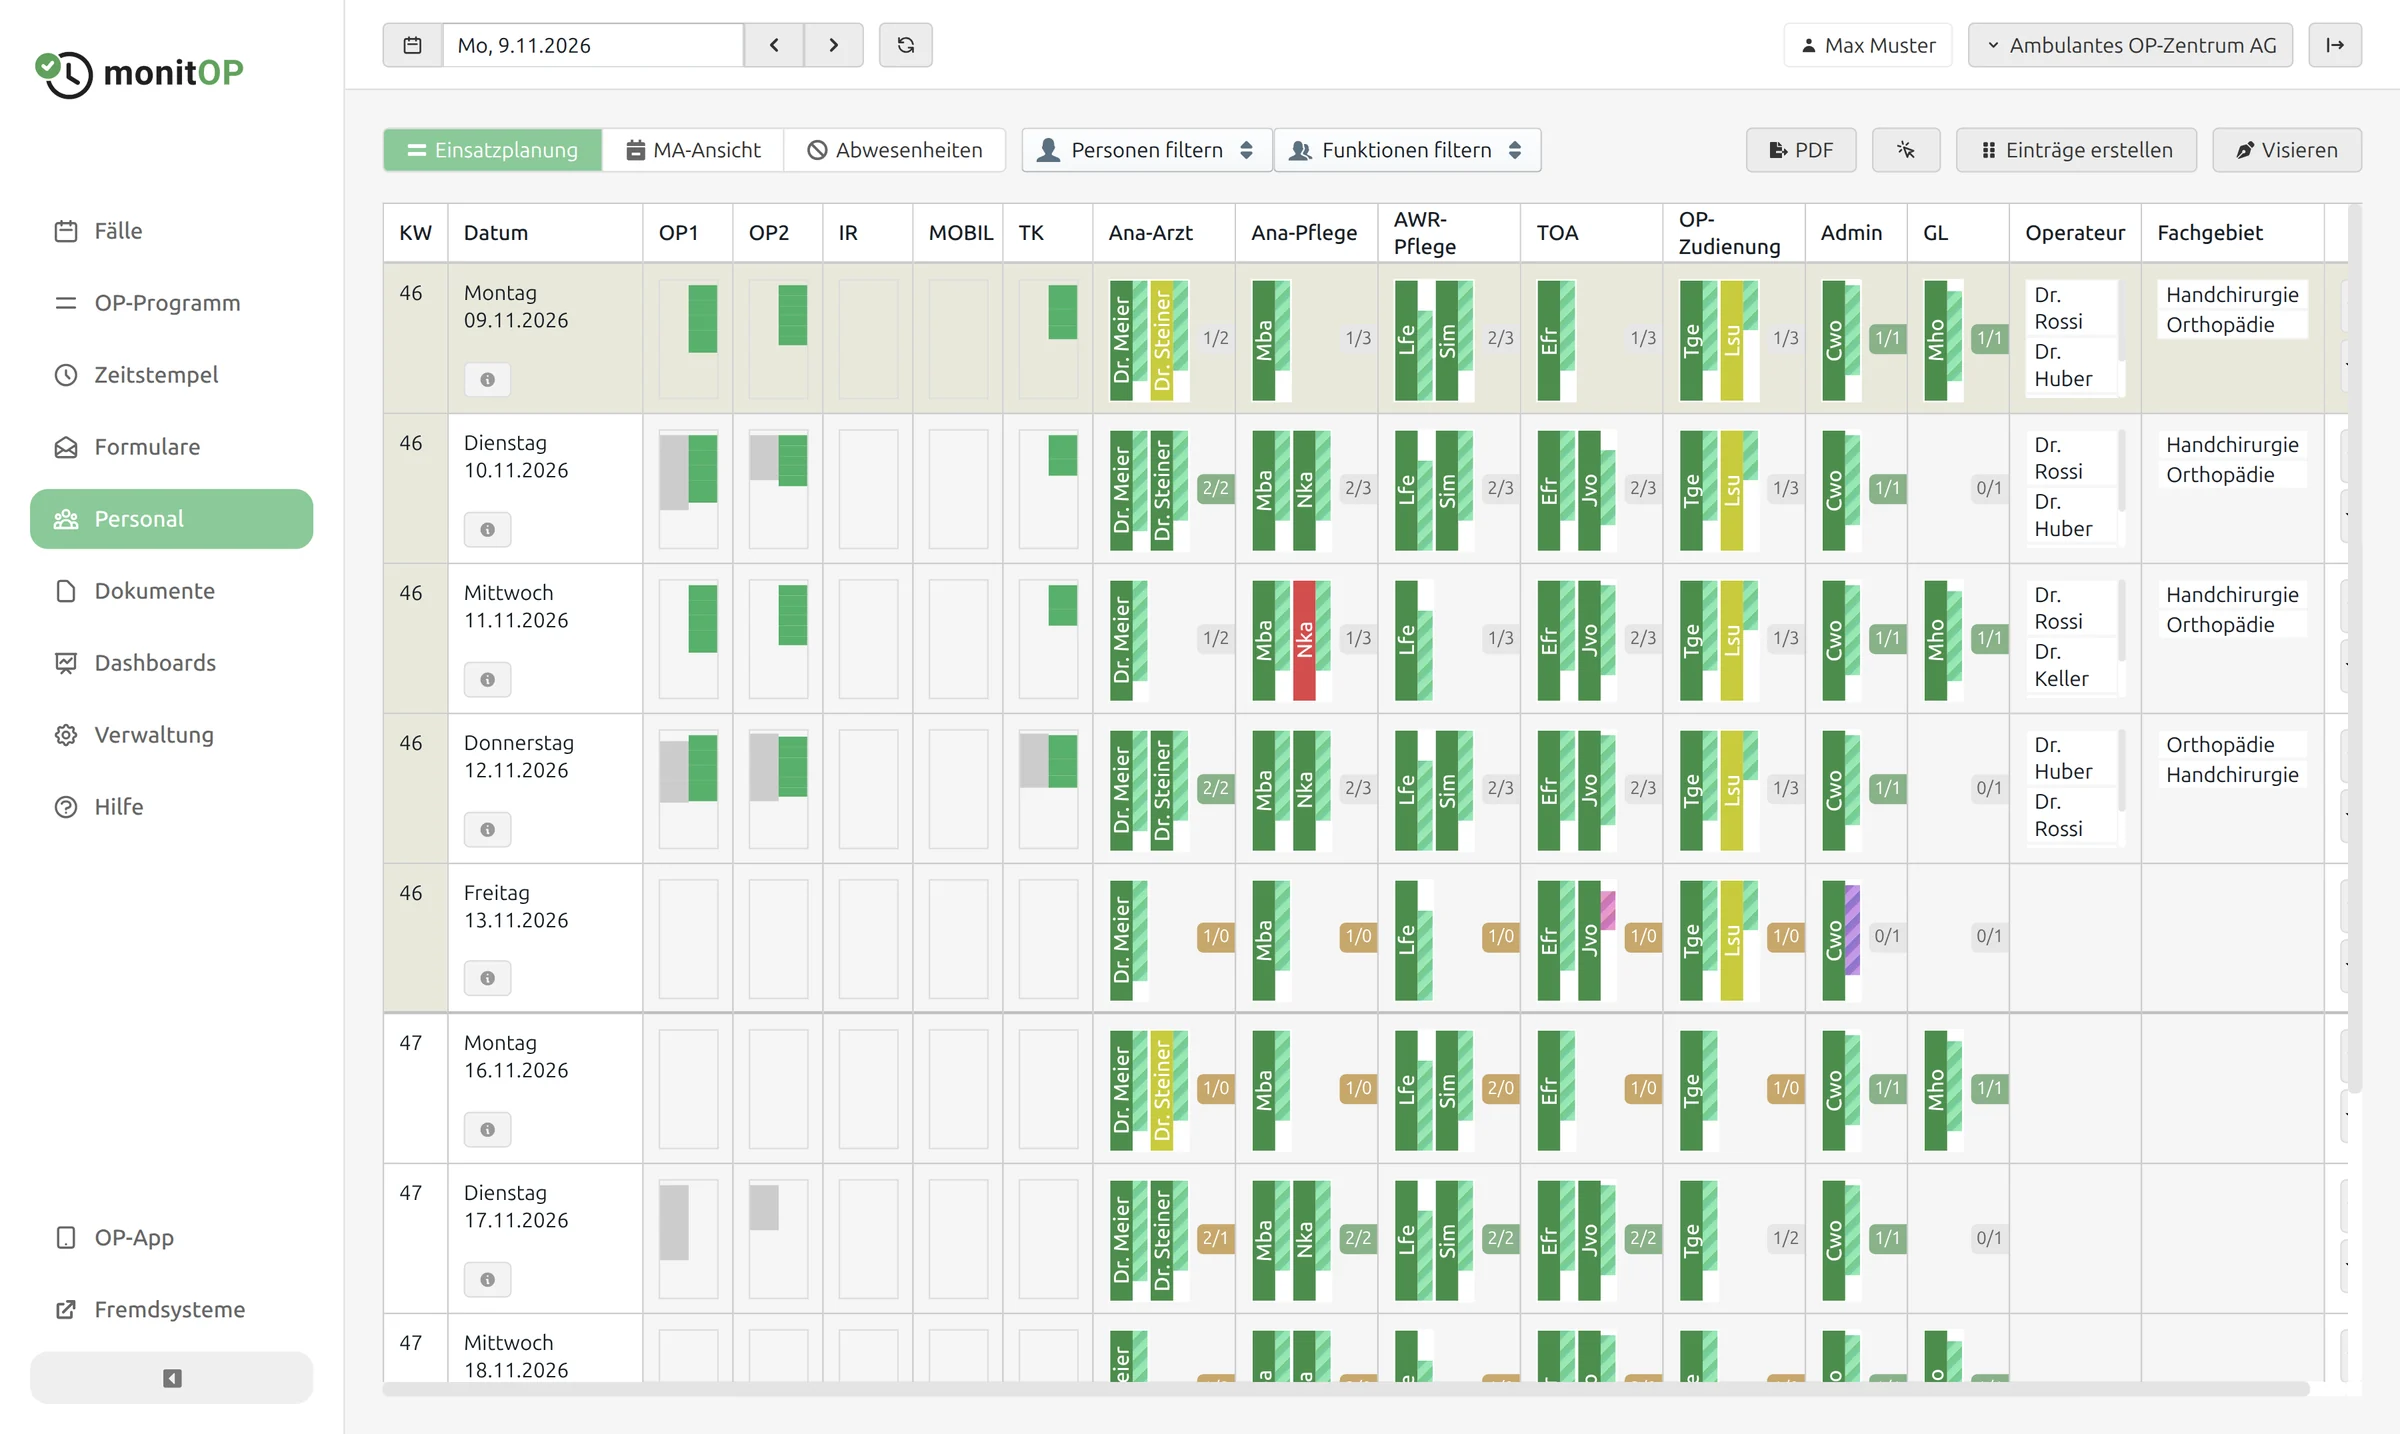Viewport: 2400px width, 1434px height.
Task: Click the sparkle auto-plan icon button
Action: [x=1906, y=150]
